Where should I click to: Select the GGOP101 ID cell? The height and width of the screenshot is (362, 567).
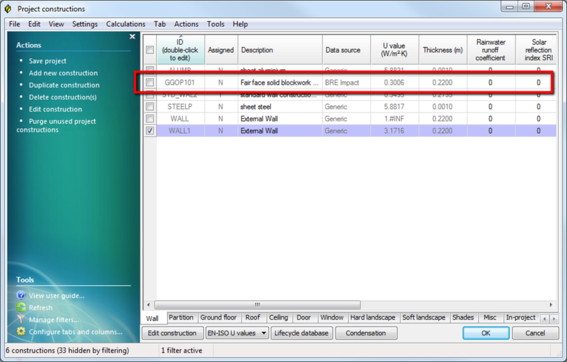pyautogui.click(x=180, y=82)
